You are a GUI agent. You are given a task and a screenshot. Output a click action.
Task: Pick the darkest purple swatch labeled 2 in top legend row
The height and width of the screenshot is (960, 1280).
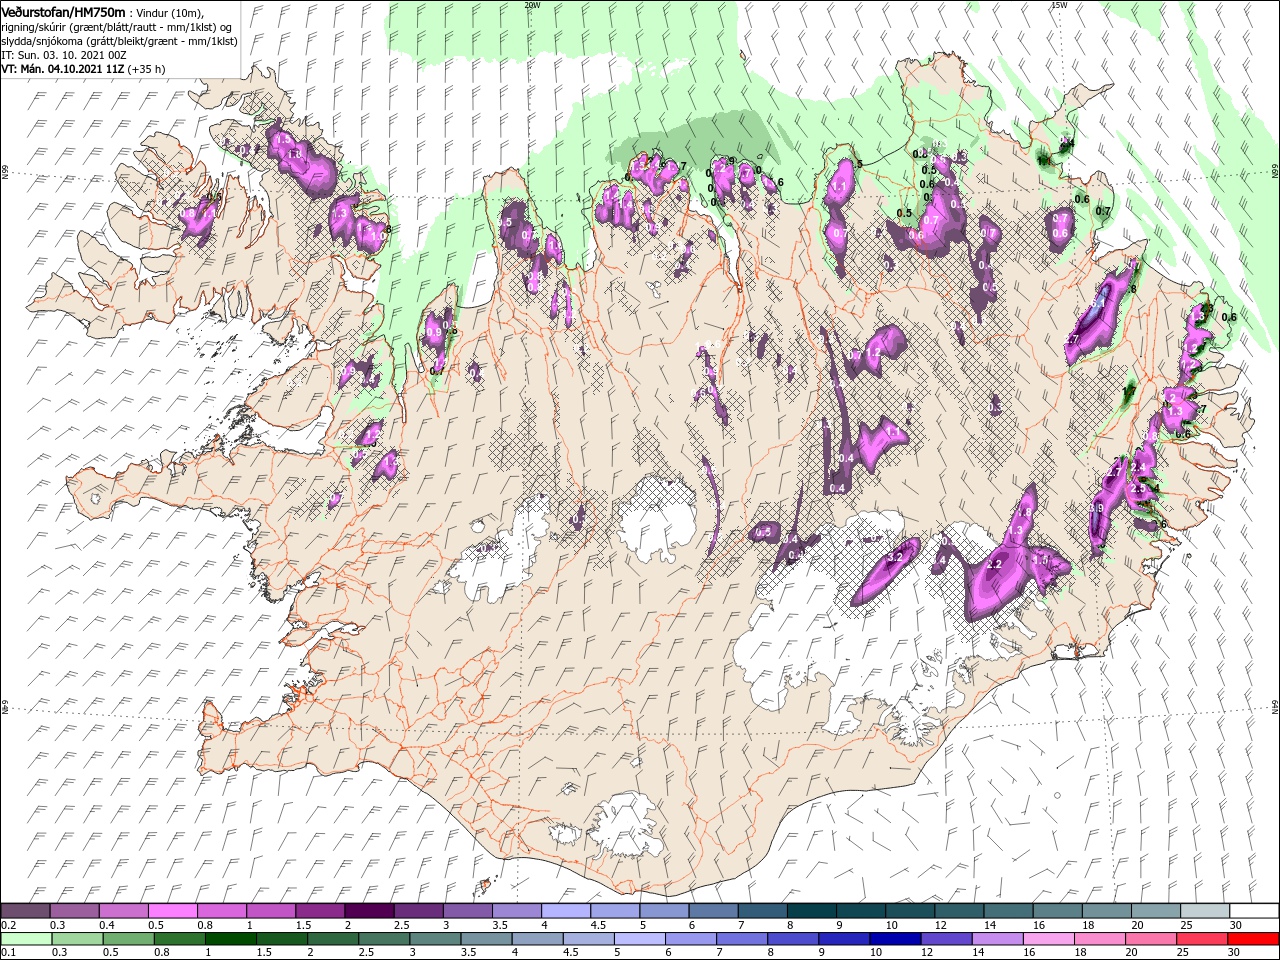368,911
